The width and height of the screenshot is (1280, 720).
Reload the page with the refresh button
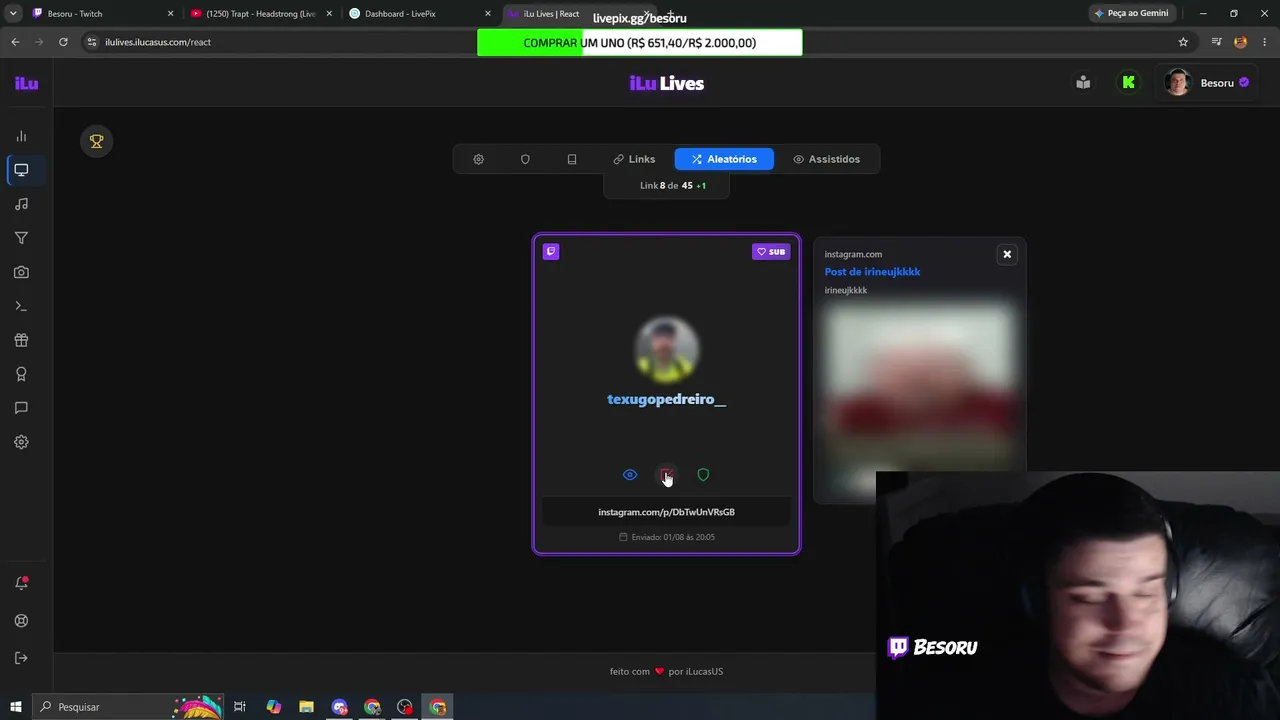[x=63, y=42]
